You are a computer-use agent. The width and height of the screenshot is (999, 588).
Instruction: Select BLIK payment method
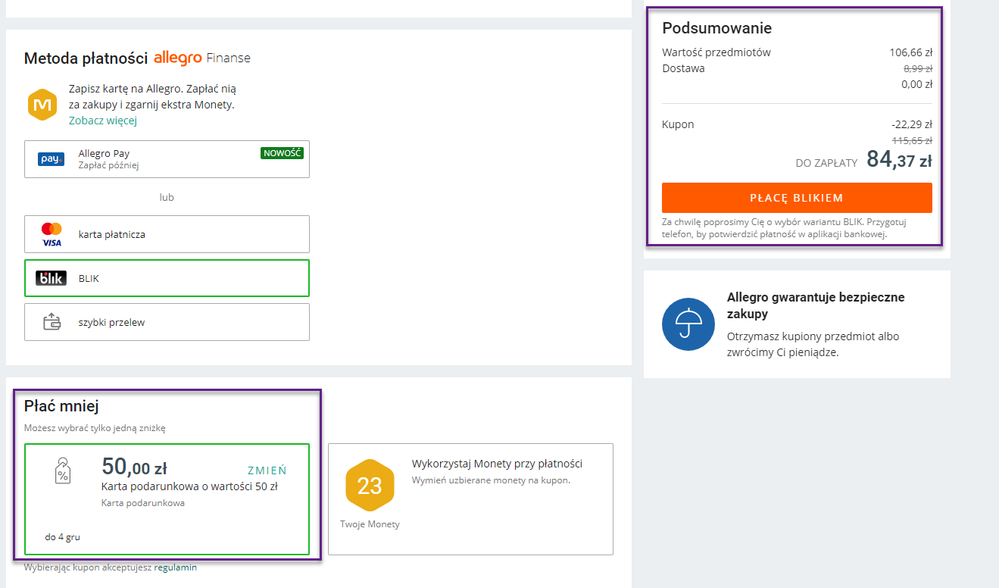[x=167, y=278]
